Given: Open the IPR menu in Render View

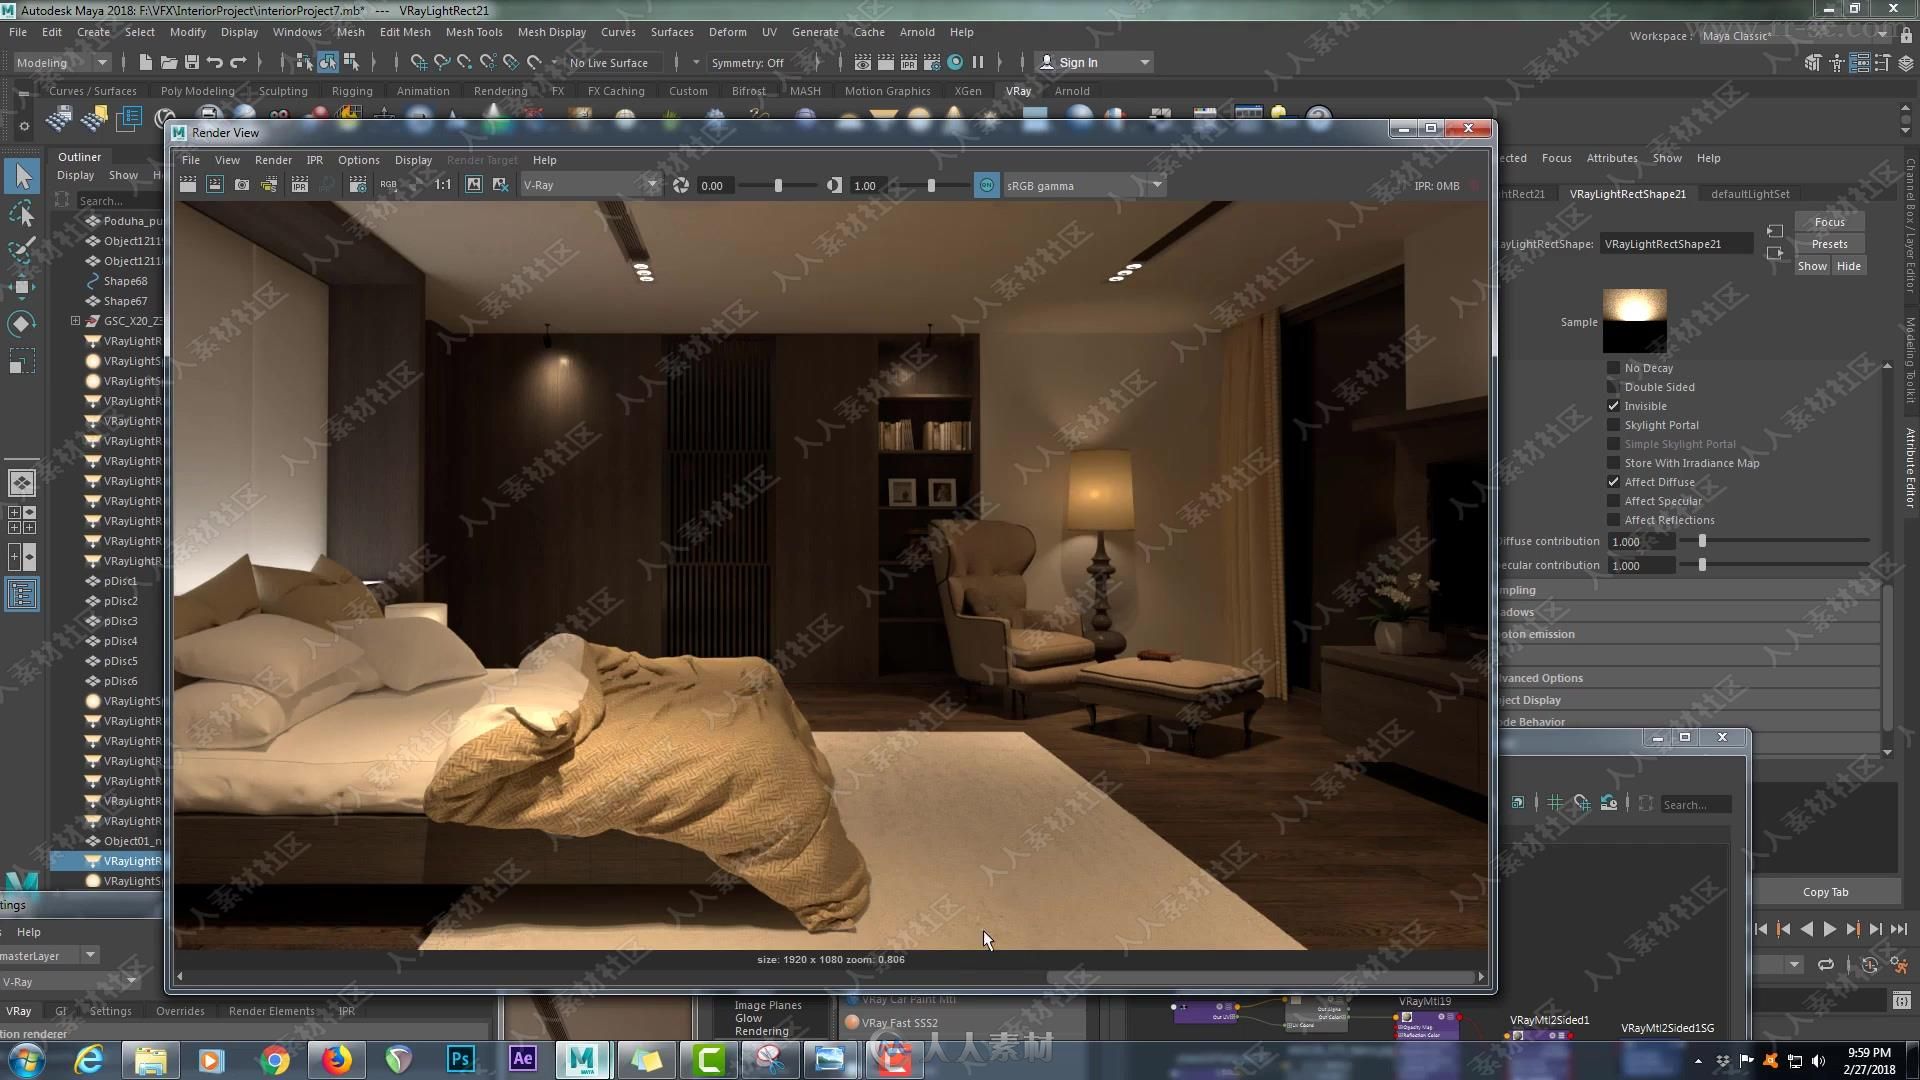Looking at the screenshot, I should (314, 160).
